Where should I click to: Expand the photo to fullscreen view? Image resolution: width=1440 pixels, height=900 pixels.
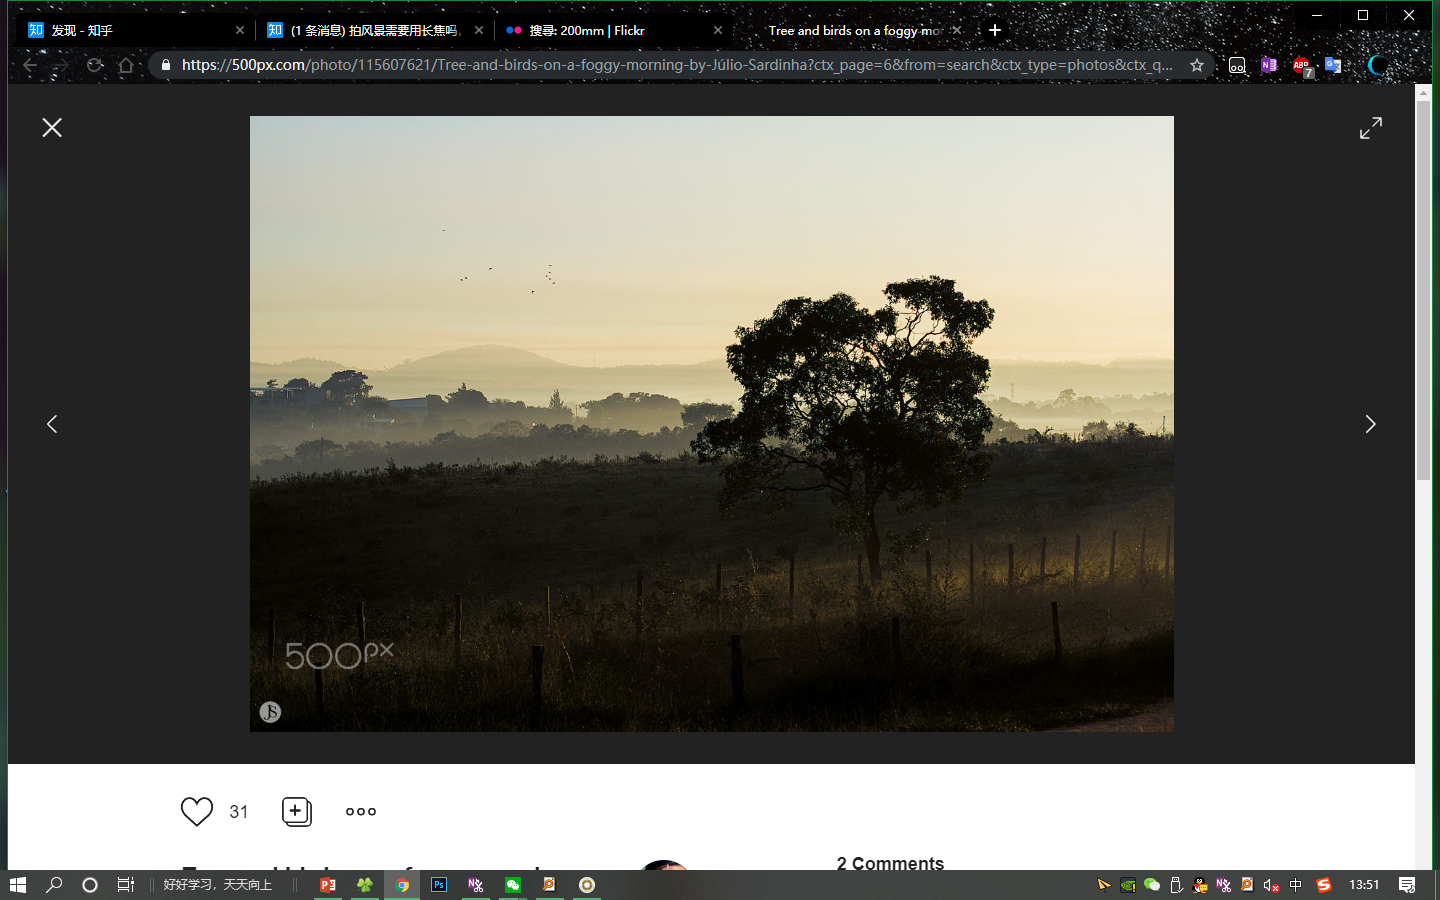point(1370,128)
